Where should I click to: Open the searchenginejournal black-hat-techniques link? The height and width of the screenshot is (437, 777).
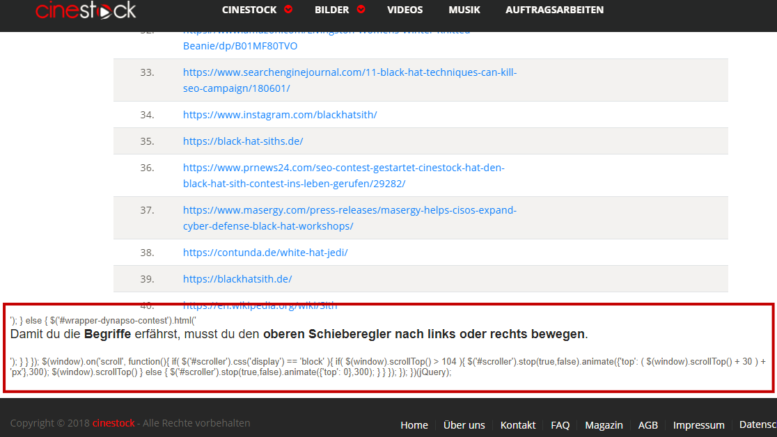click(350, 80)
